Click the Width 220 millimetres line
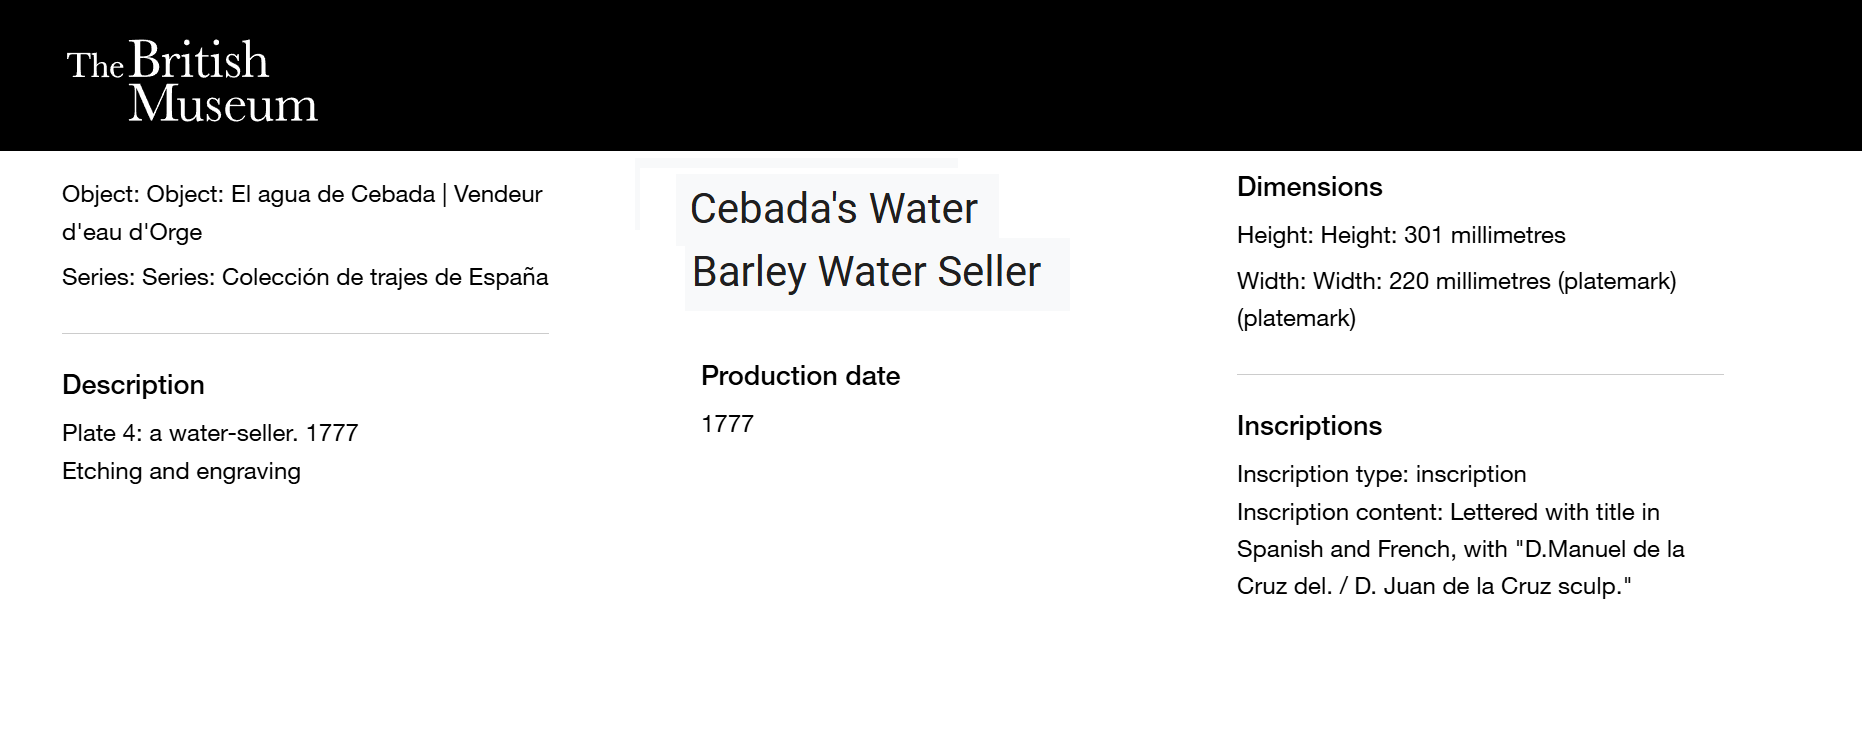 point(1456,281)
